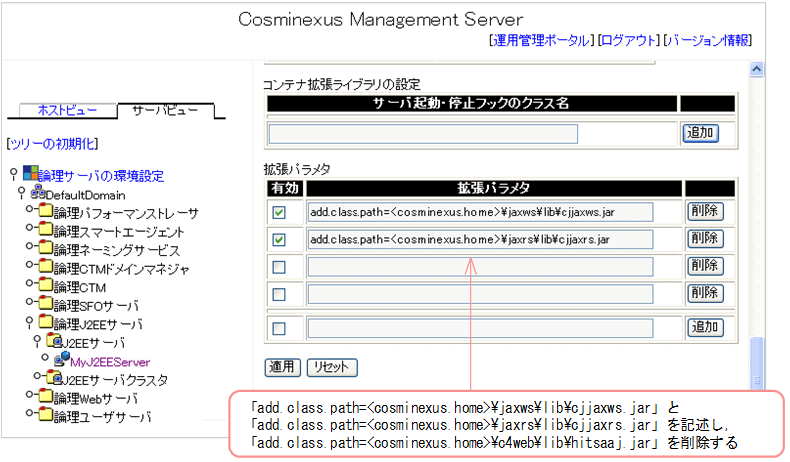Screen dimensions: 790x462
Task: Expand the 論理ネーミングサービス node
Action: click(30, 246)
